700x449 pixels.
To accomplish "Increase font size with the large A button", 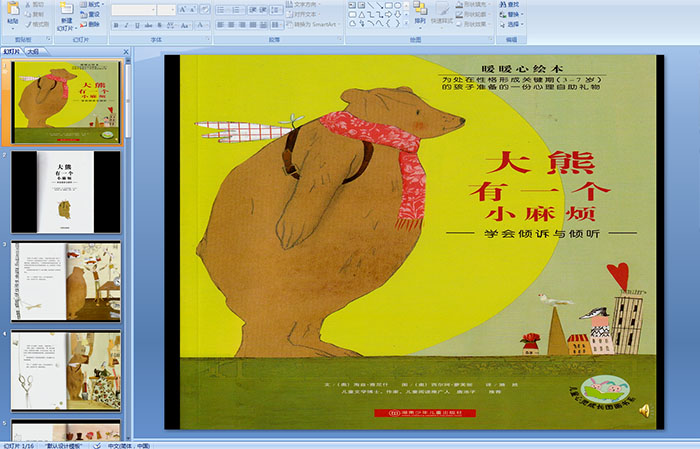I will (x=183, y=10).
